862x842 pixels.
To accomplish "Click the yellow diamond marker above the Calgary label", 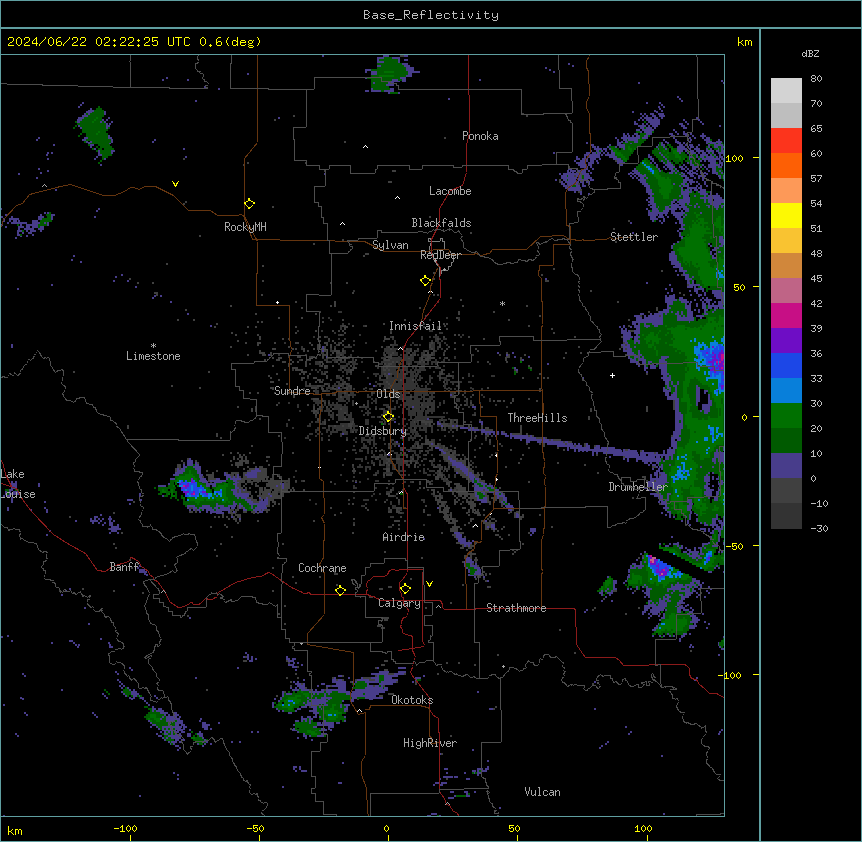I will pyautogui.click(x=405, y=589).
